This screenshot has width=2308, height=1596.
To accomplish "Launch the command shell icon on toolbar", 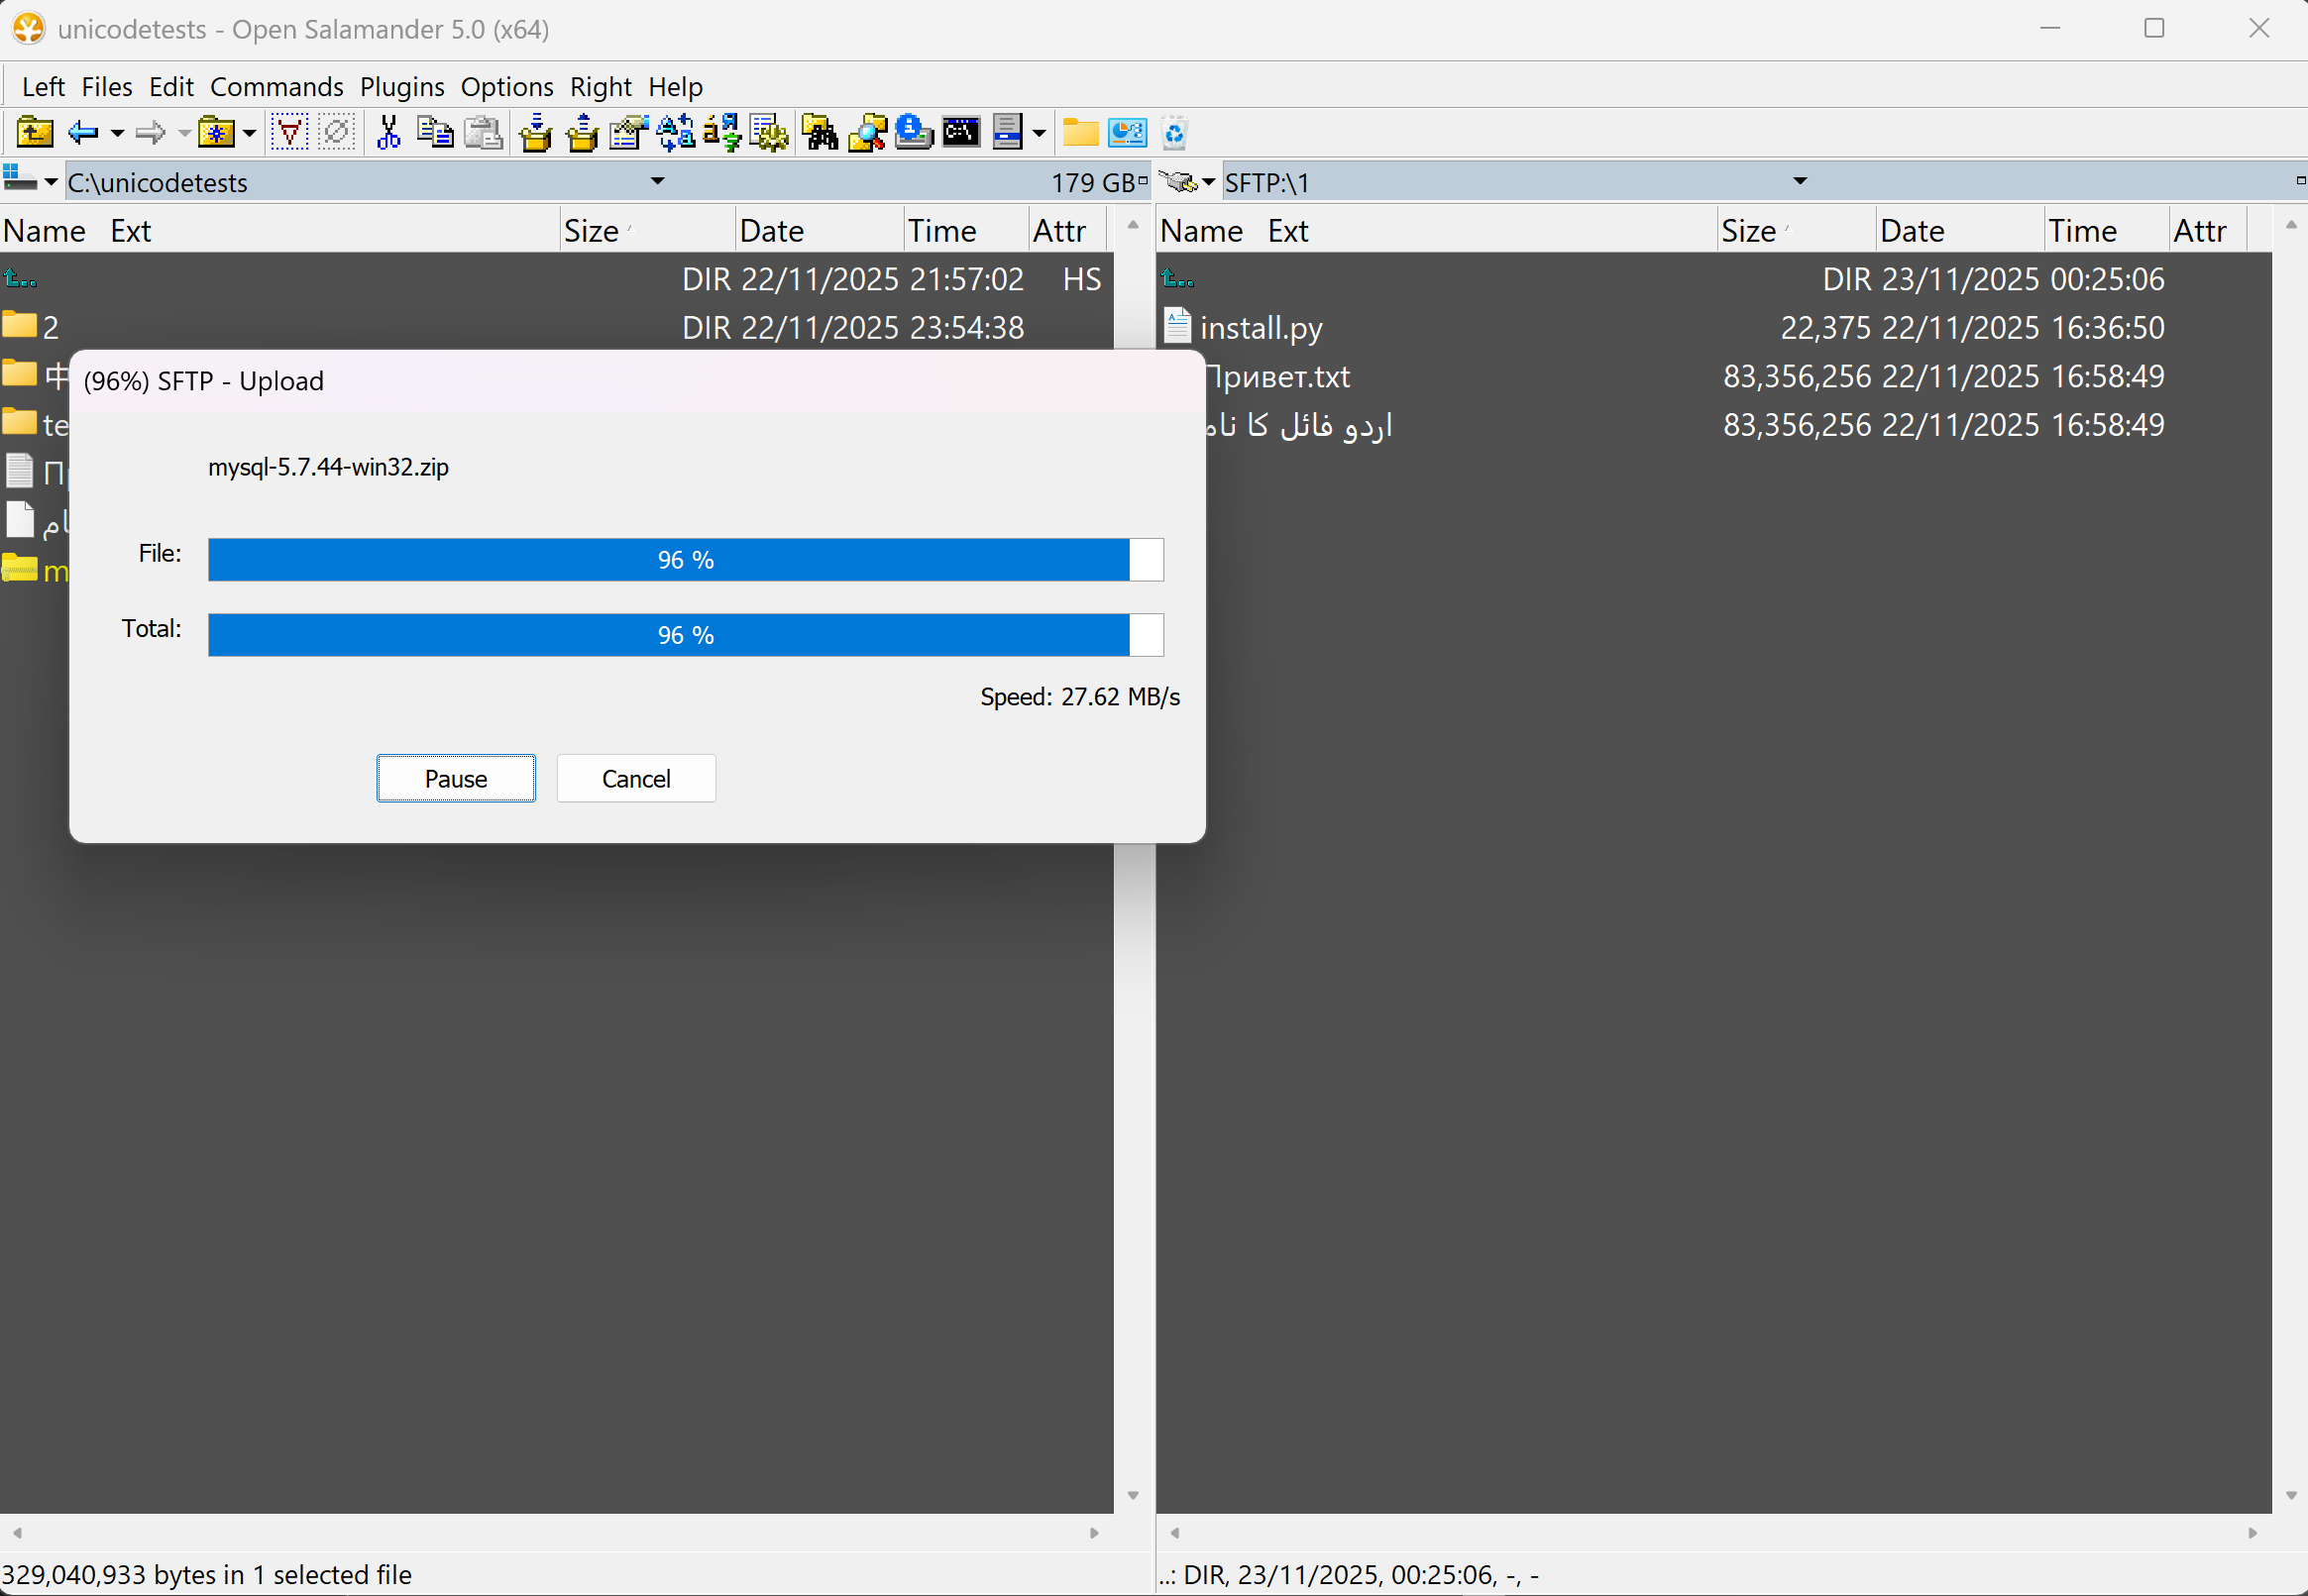I will point(961,132).
